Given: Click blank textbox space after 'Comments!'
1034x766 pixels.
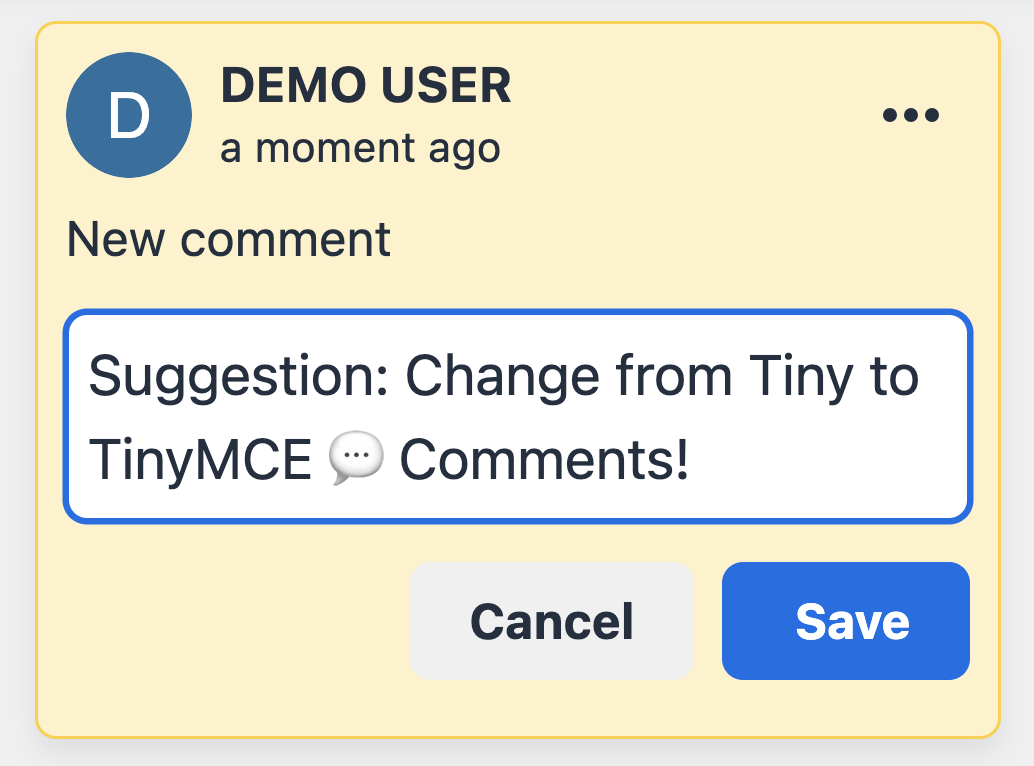Looking at the screenshot, I should click(830, 464).
